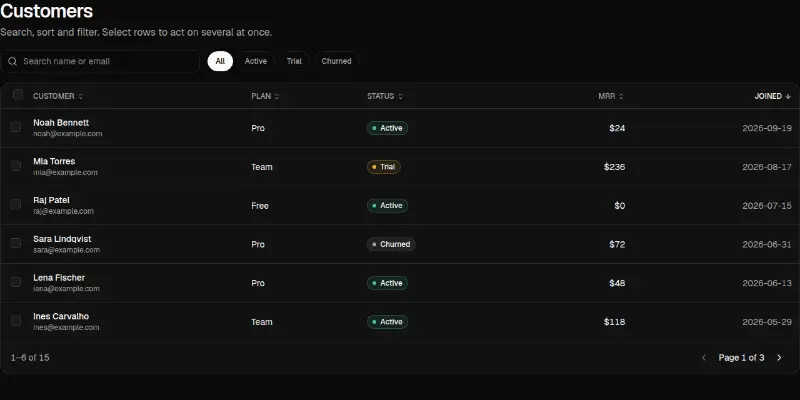Click the sort arrows next to Customer
Screen dimensions: 800x400
pyautogui.click(x=81, y=96)
